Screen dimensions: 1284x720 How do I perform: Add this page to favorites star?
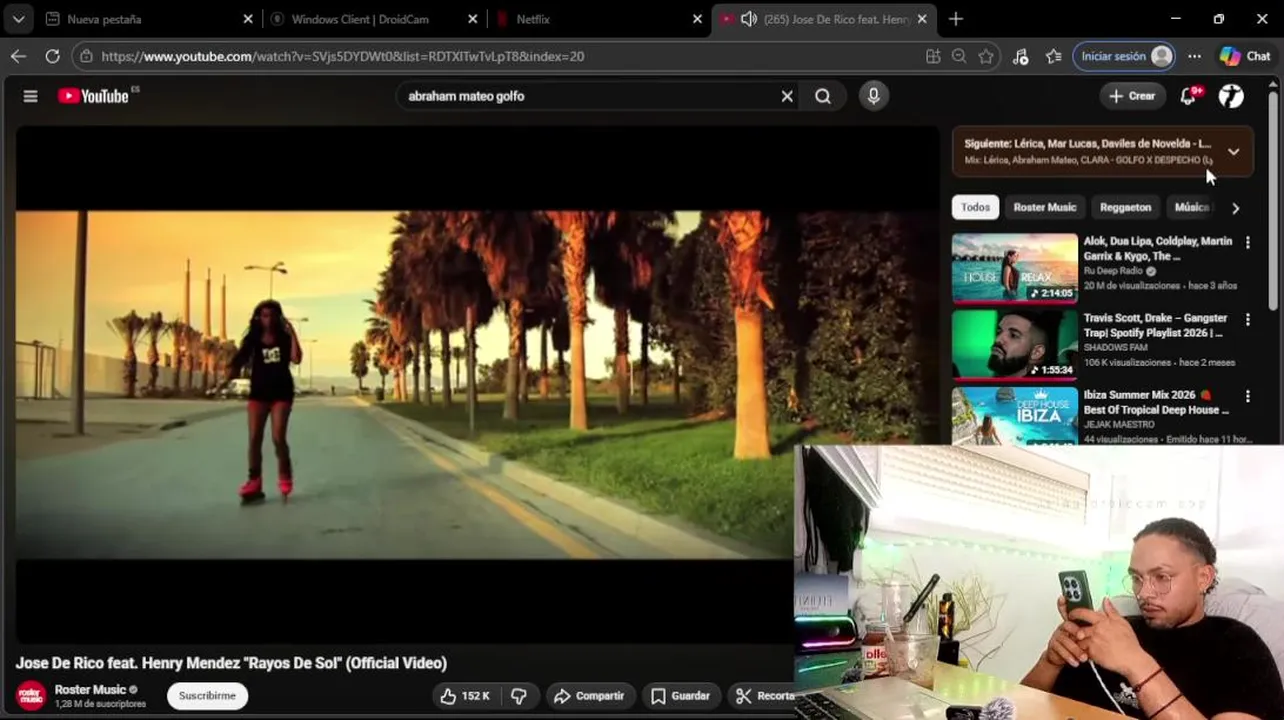click(x=986, y=56)
